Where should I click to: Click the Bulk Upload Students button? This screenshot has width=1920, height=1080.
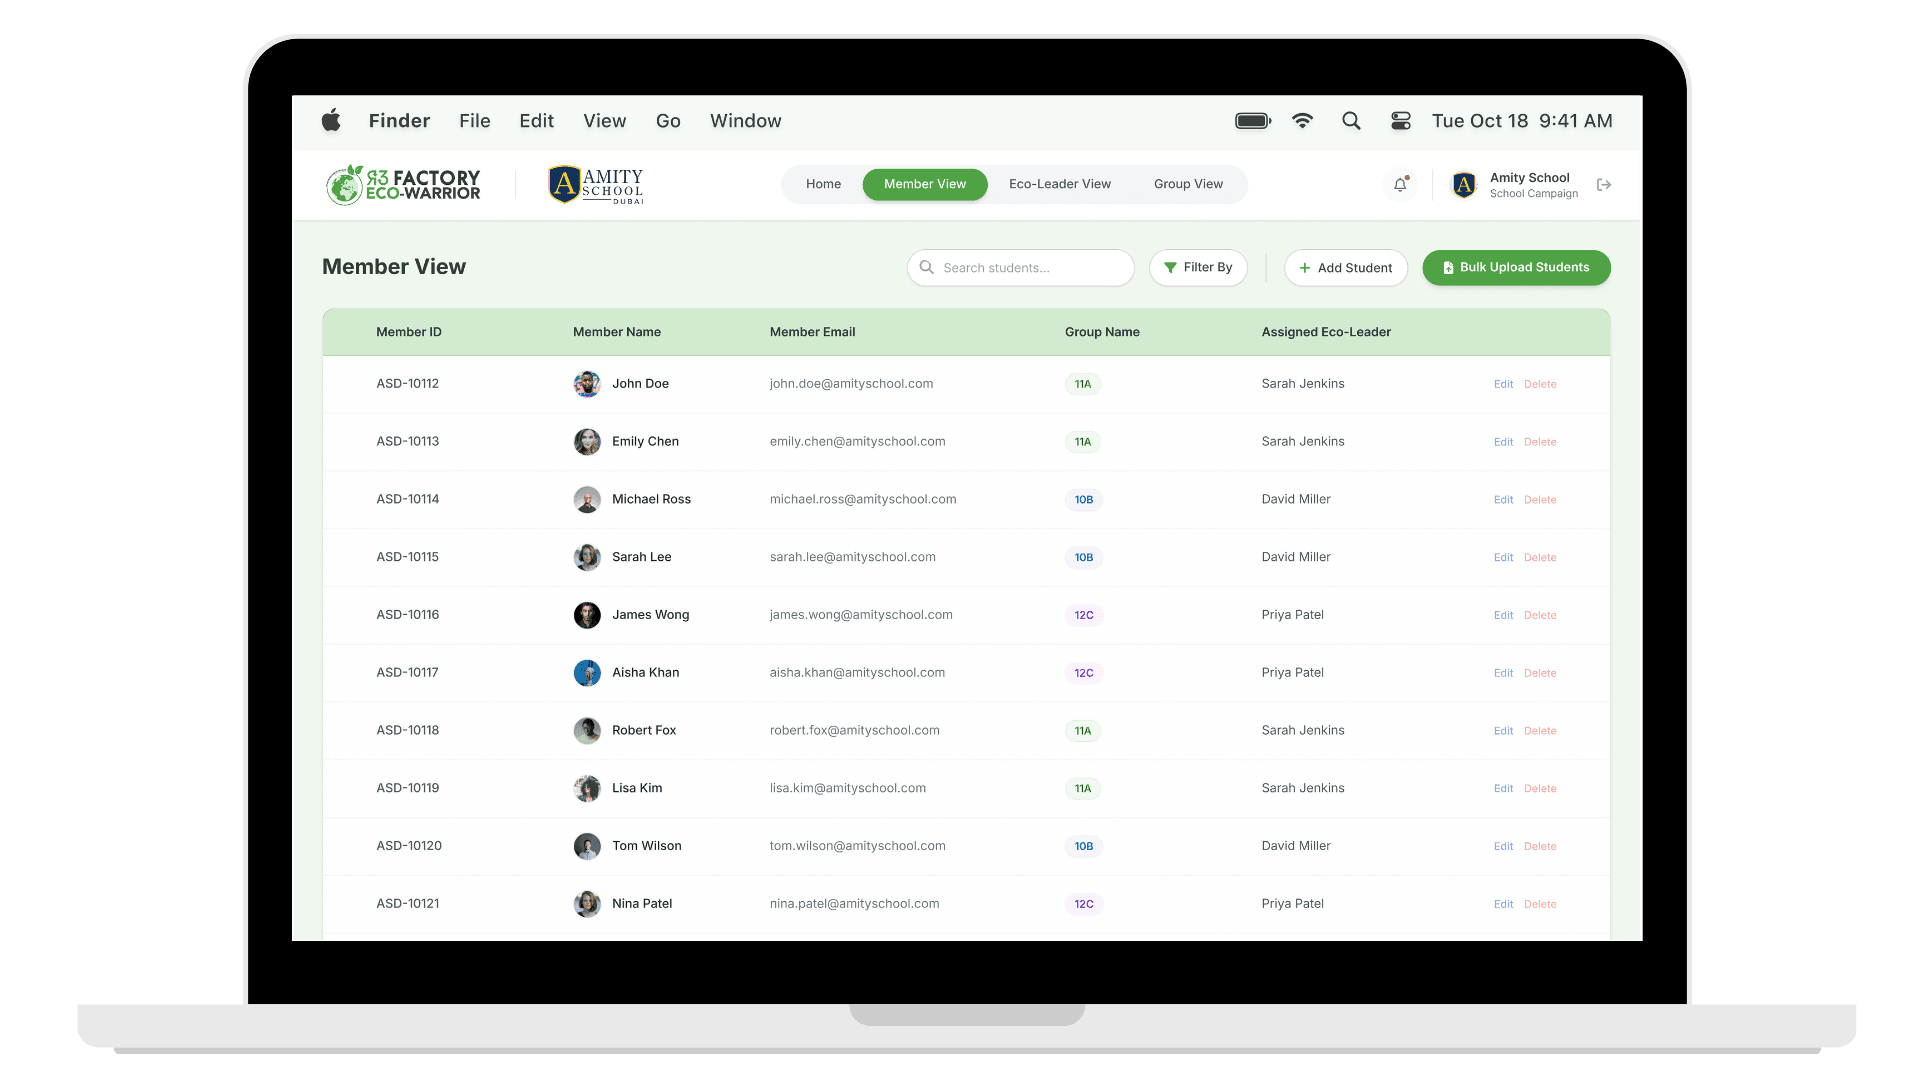(x=1516, y=268)
